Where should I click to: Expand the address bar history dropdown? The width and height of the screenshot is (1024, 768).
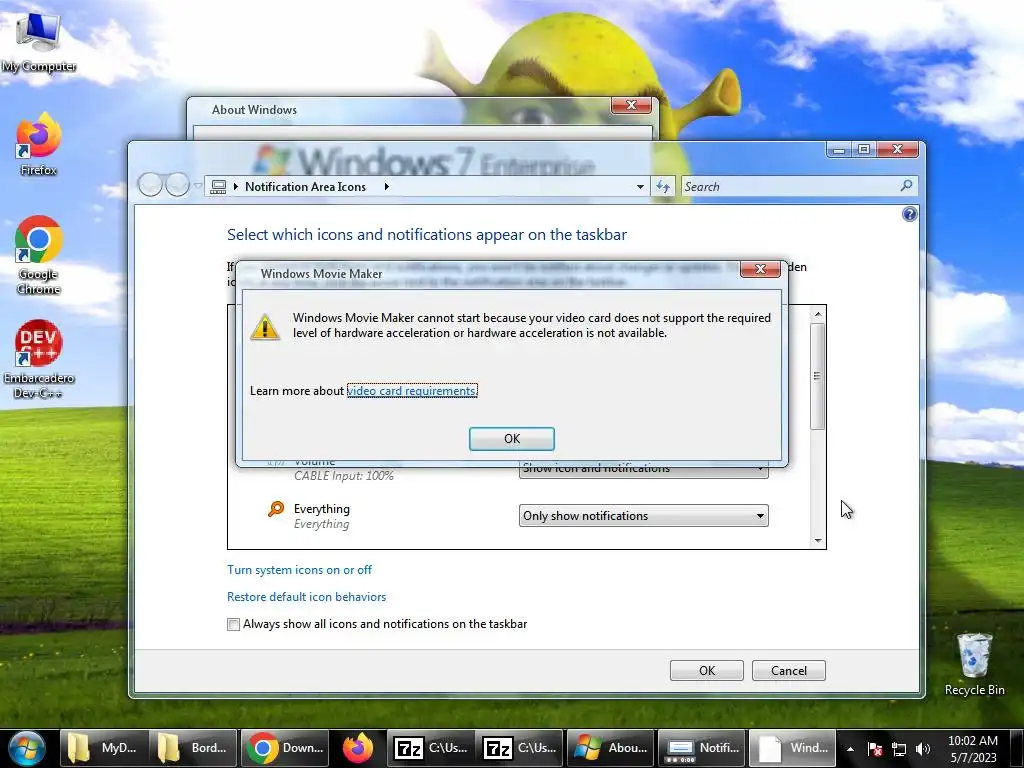coord(640,187)
